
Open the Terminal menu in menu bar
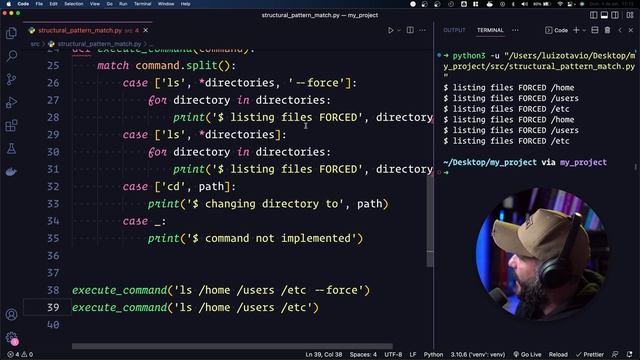point(142,4)
